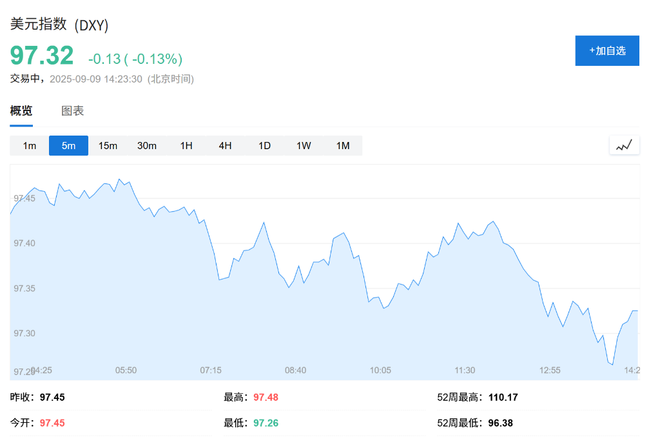Click the current price 97.32

(42, 56)
